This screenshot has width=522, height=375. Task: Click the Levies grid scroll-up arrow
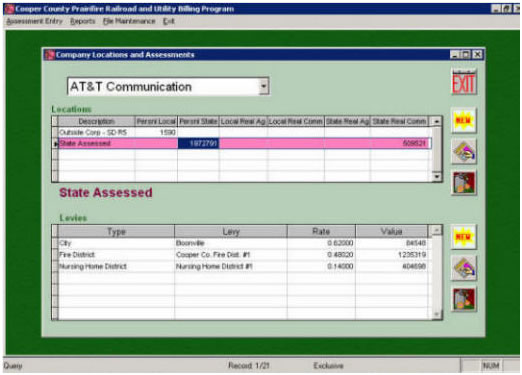(436, 230)
